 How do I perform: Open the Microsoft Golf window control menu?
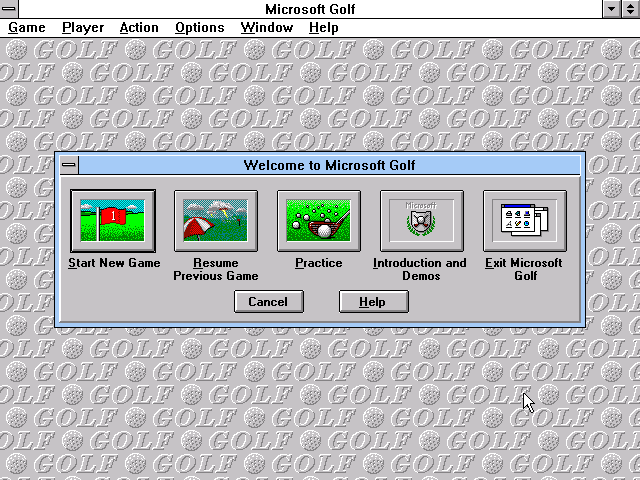click(9, 9)
